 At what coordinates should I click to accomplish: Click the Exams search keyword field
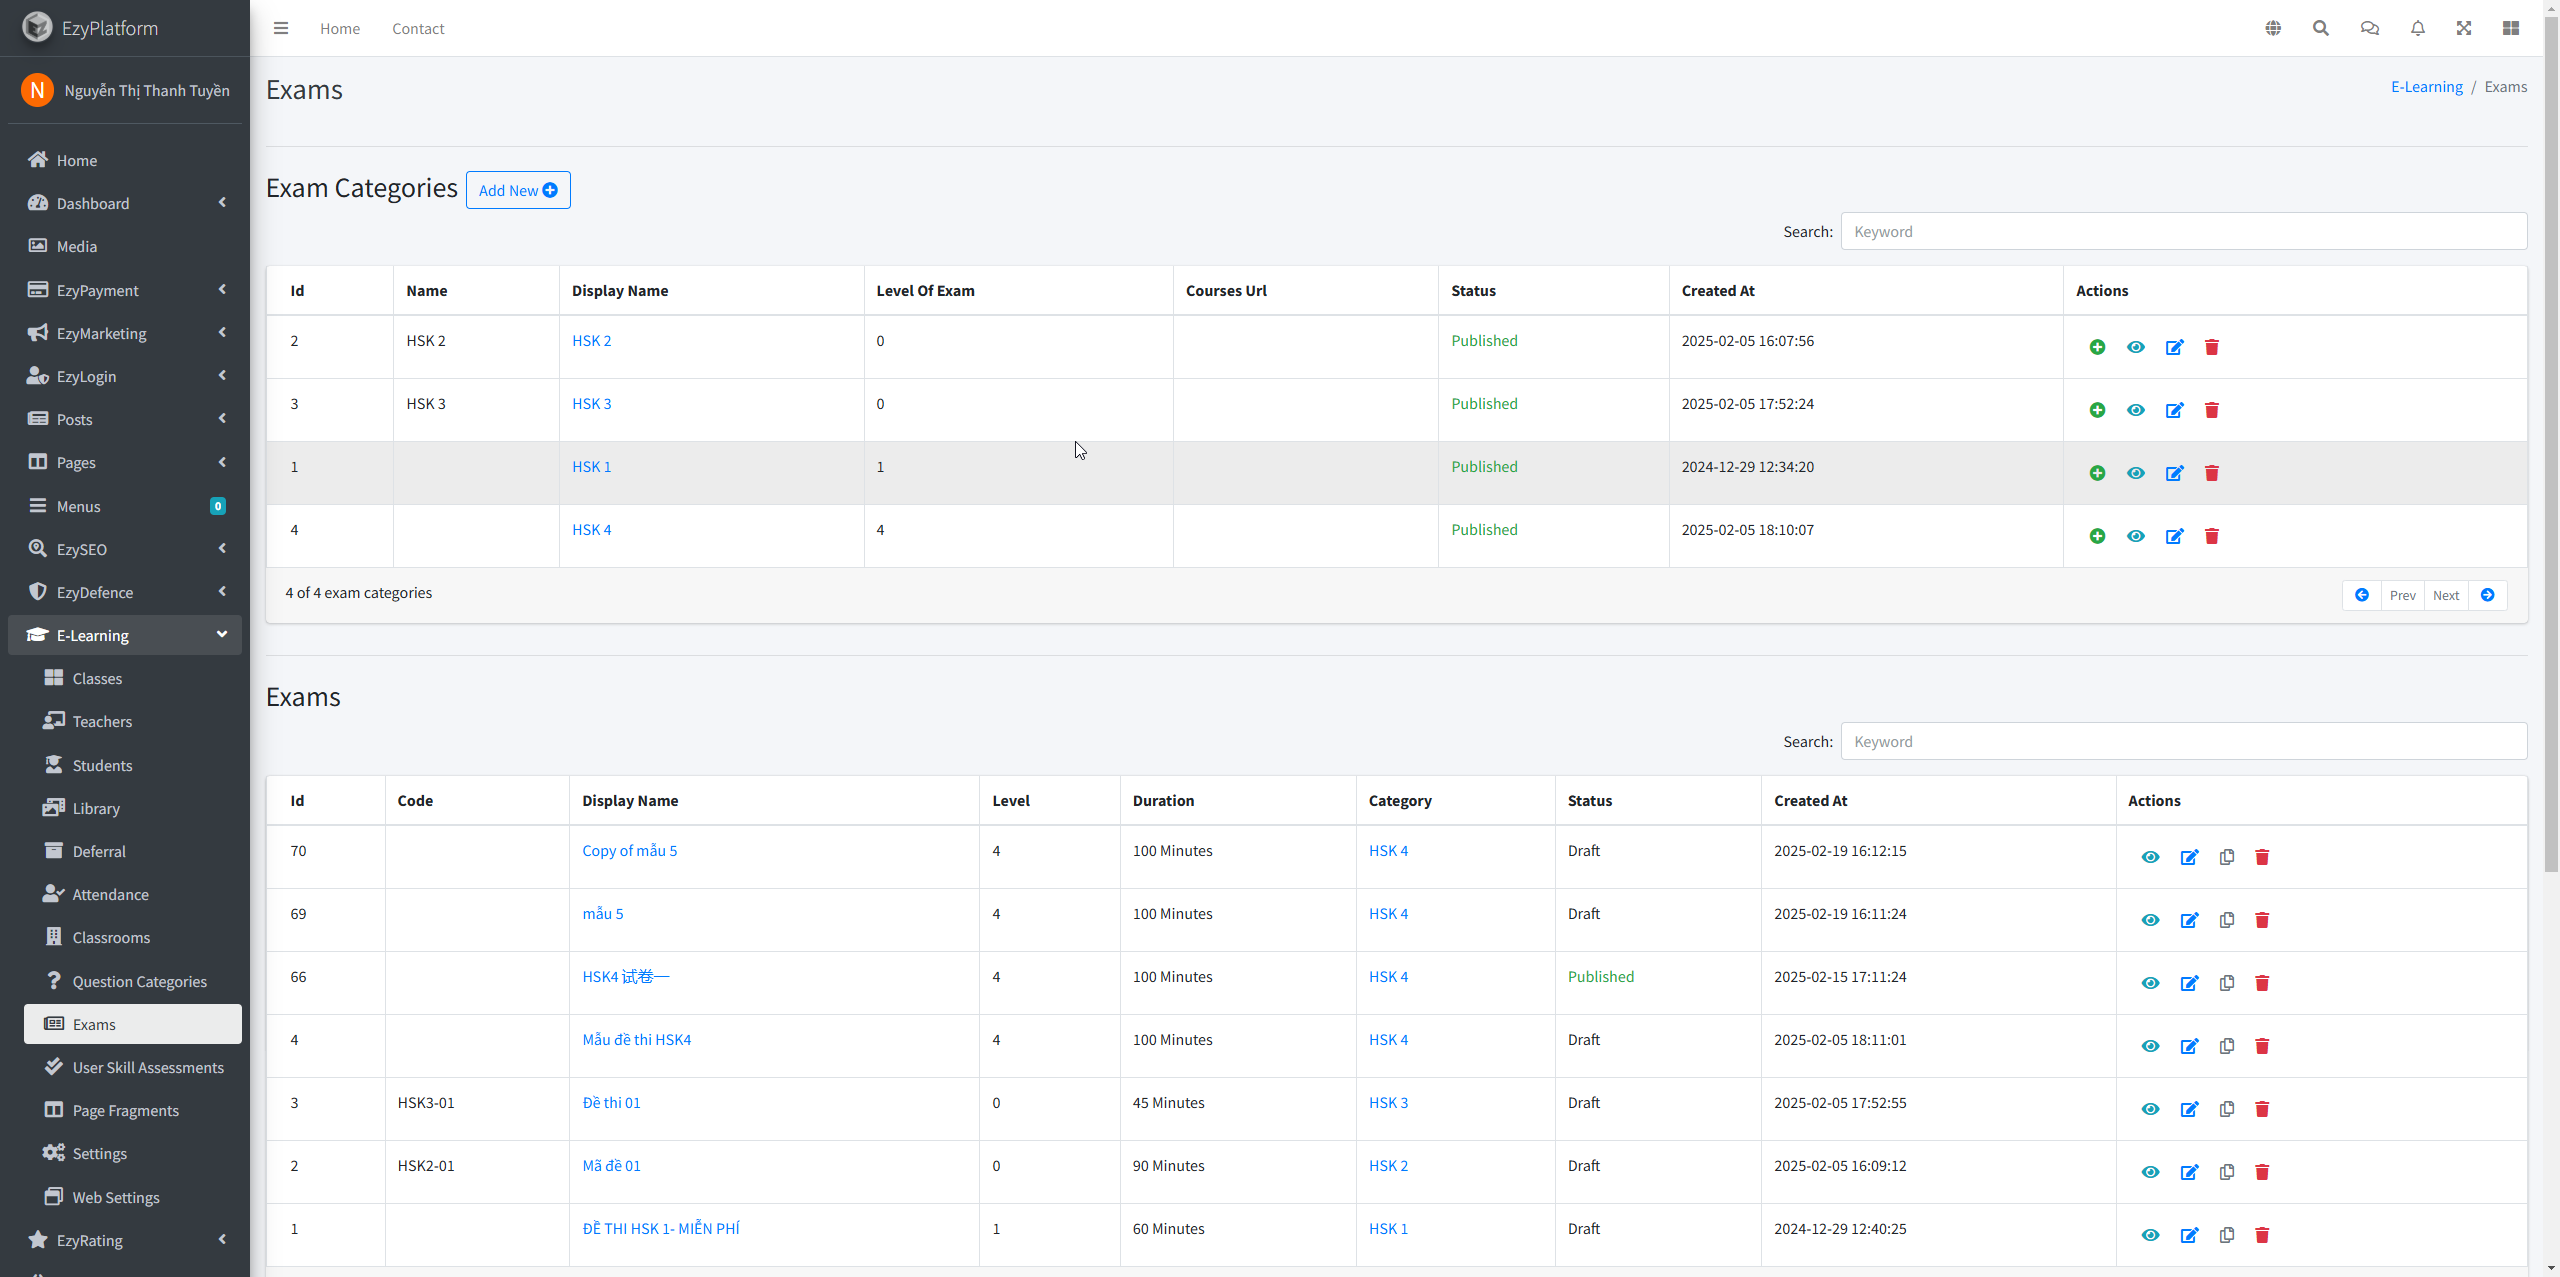tap(2183, 741)
